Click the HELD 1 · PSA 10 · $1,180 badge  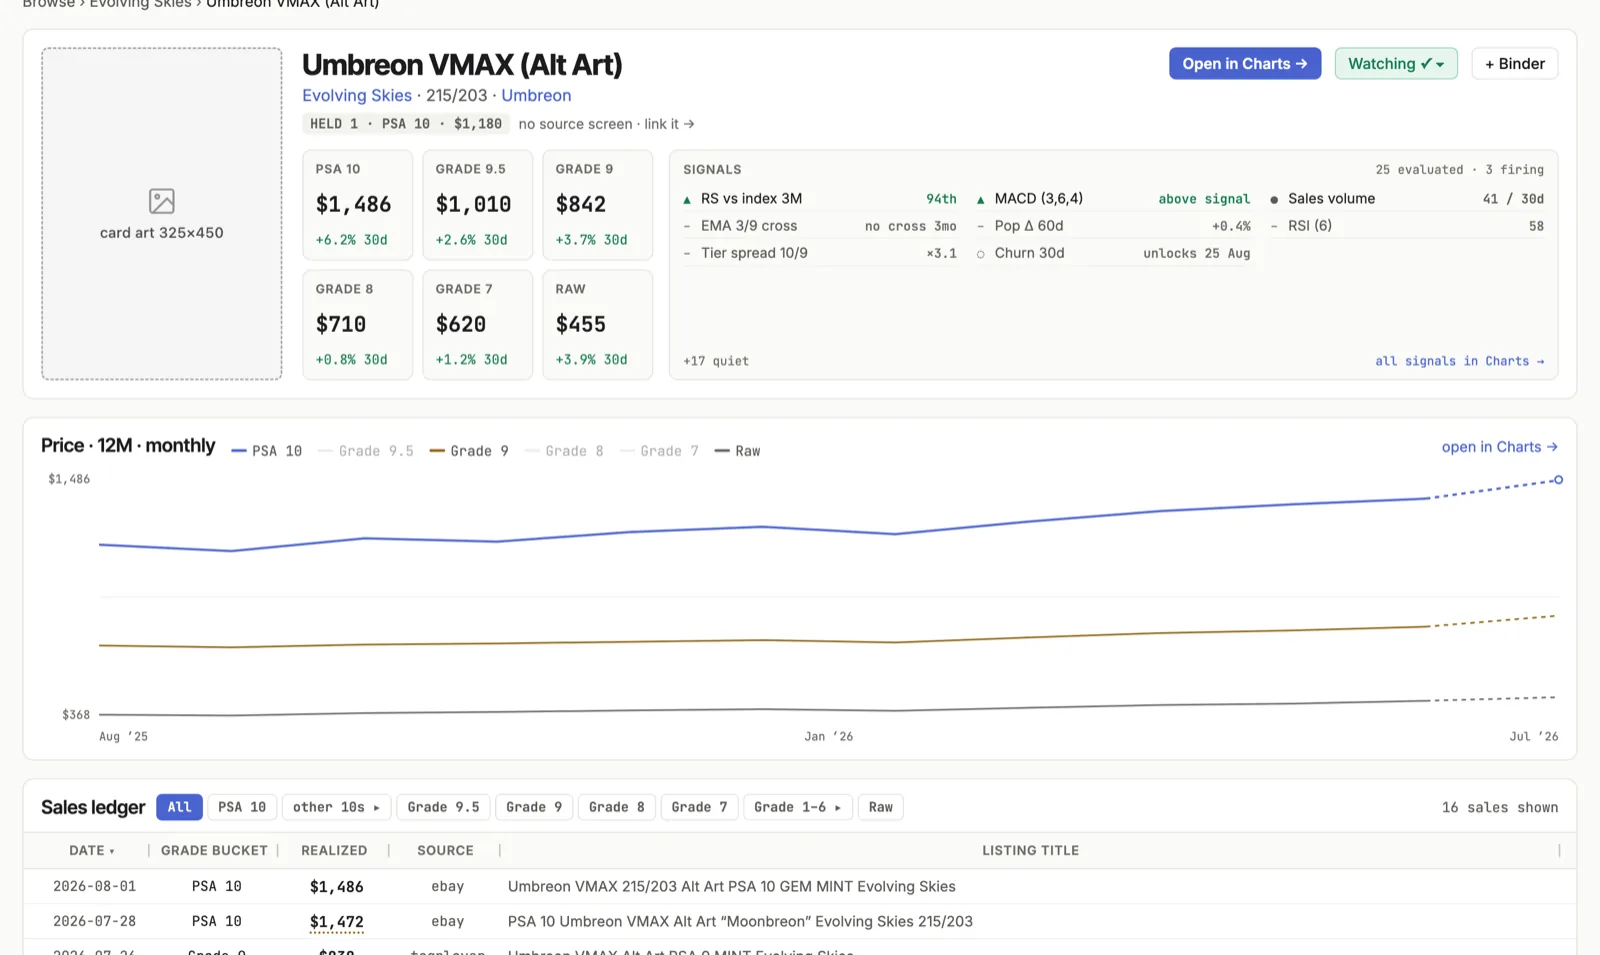coord(406,124)
